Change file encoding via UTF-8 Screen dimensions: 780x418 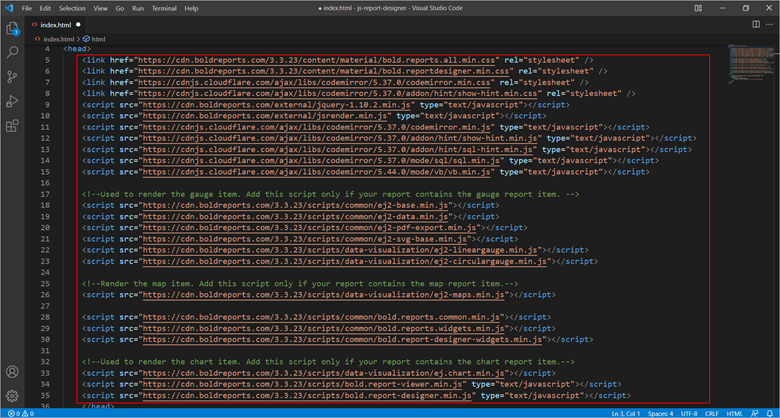(688, 414)
